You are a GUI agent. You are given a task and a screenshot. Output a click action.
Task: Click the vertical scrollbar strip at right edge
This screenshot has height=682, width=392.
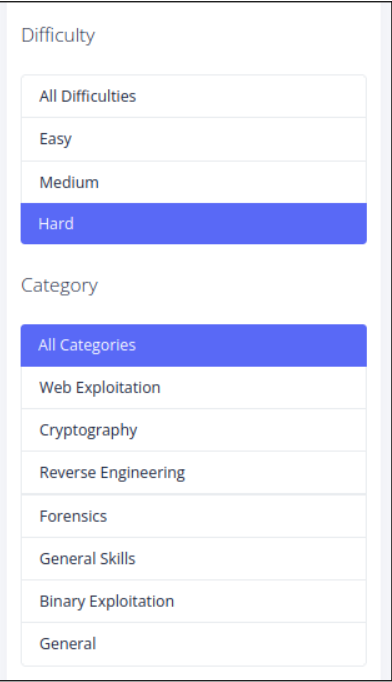coord(386,341)
